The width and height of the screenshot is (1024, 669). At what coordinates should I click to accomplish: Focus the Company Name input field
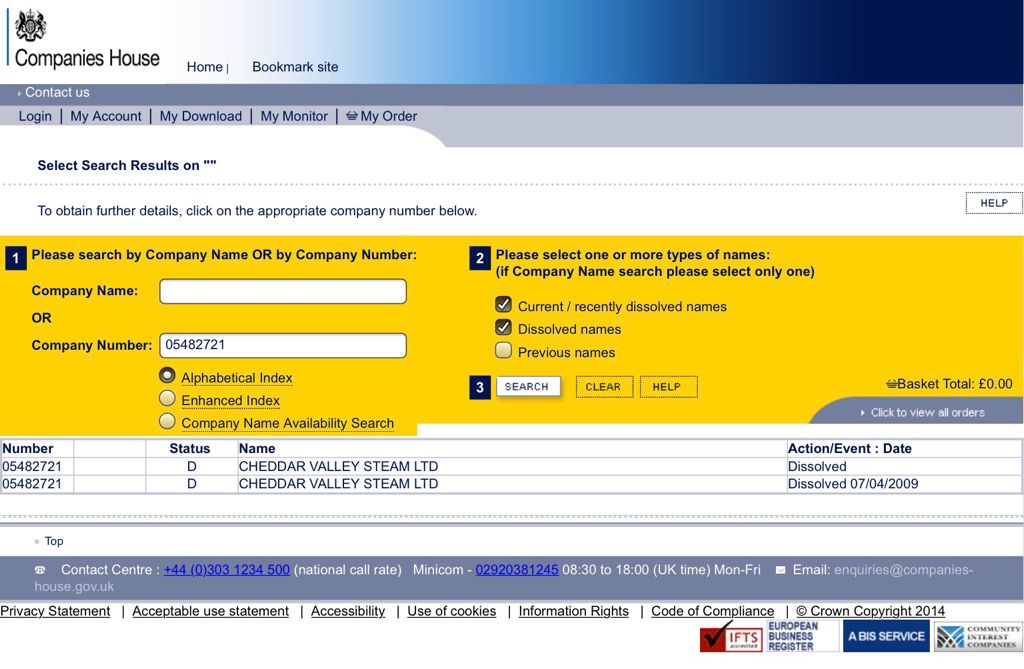point(283,291)
